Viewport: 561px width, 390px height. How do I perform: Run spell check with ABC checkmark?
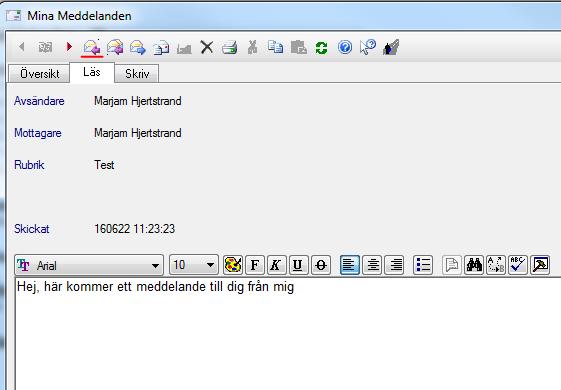(518, 265)
